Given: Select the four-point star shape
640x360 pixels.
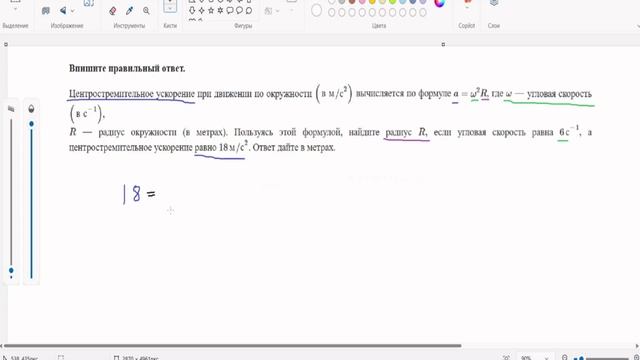Looking at the screenshot, I should 201,10.
